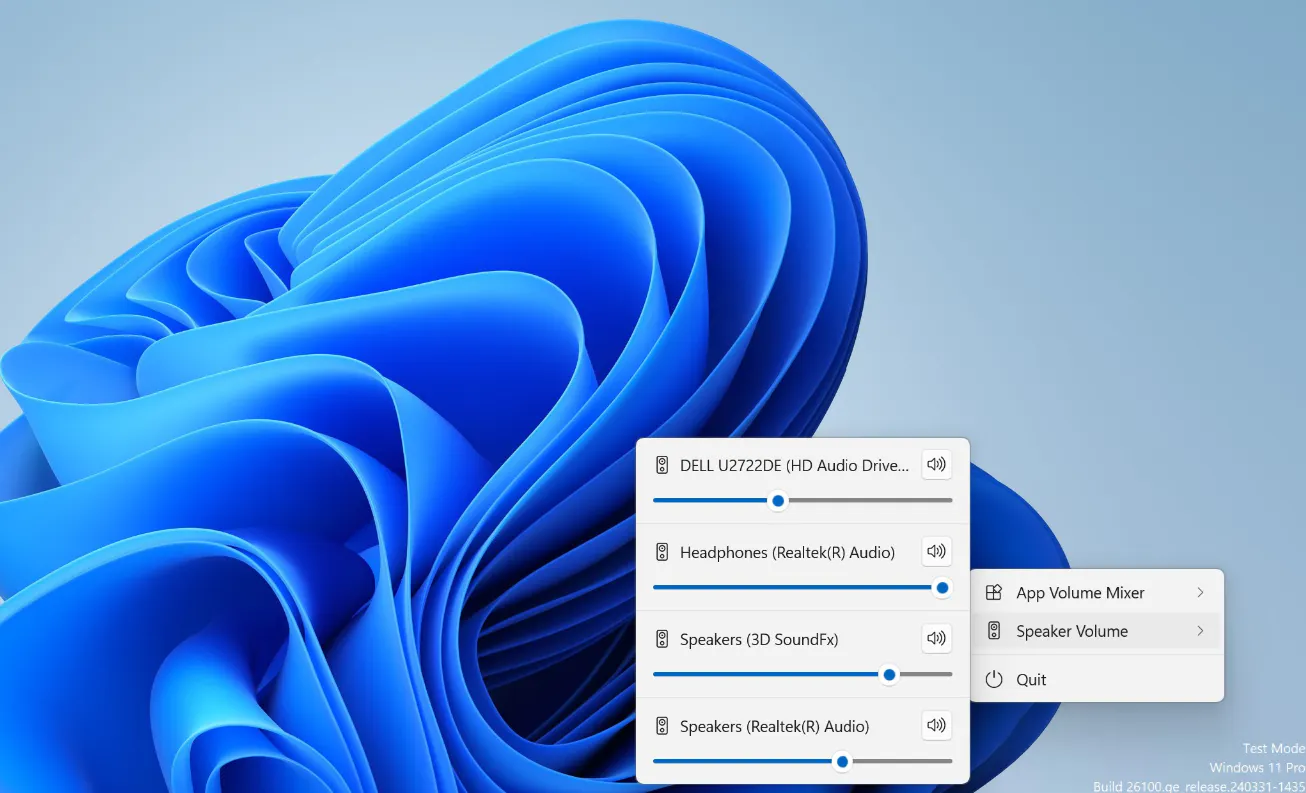Click the "DELL U2722DE (HD Audio Drive..." label
Image resolution: width=1306 pixels, height=793 pixels.
795,465
